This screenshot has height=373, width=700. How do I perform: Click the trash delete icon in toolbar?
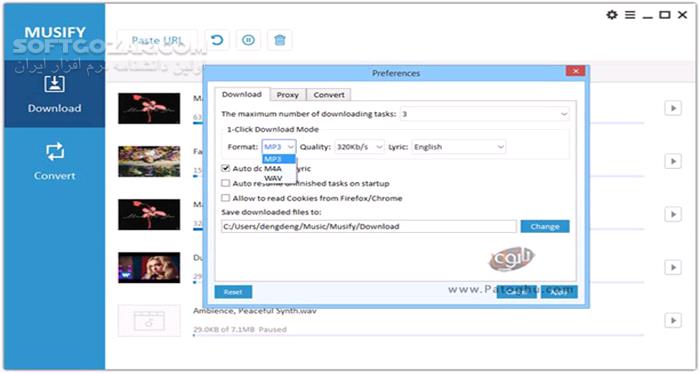pyautogui.click(x=279, y=41)
